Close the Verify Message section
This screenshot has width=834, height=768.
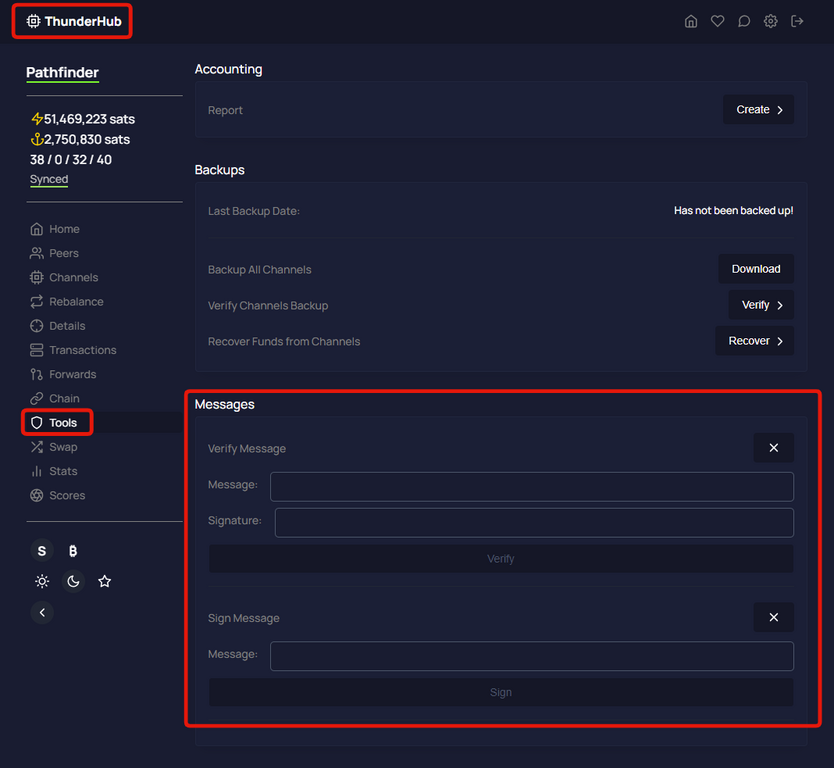pos(773,448)
